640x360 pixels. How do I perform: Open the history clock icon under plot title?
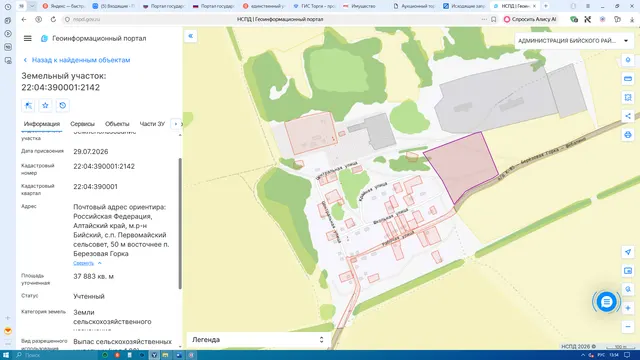tap(62, 105)
